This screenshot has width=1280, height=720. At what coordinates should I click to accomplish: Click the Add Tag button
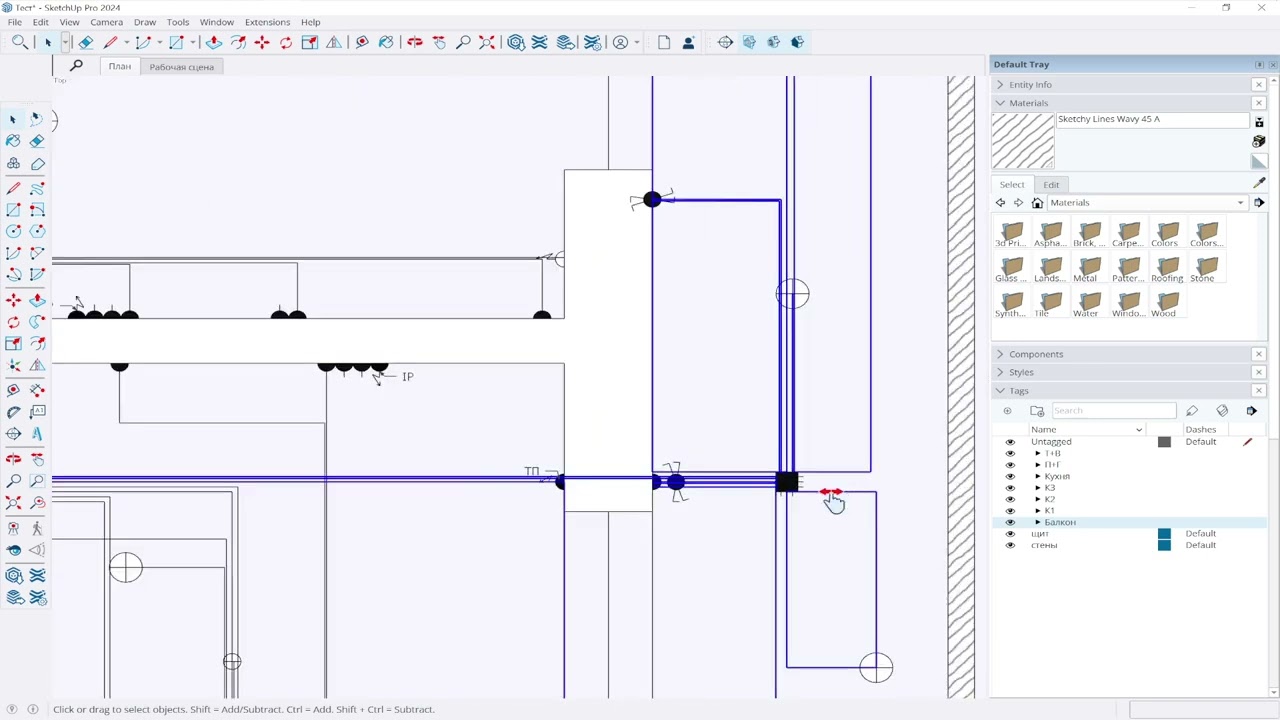point(1007,411)
